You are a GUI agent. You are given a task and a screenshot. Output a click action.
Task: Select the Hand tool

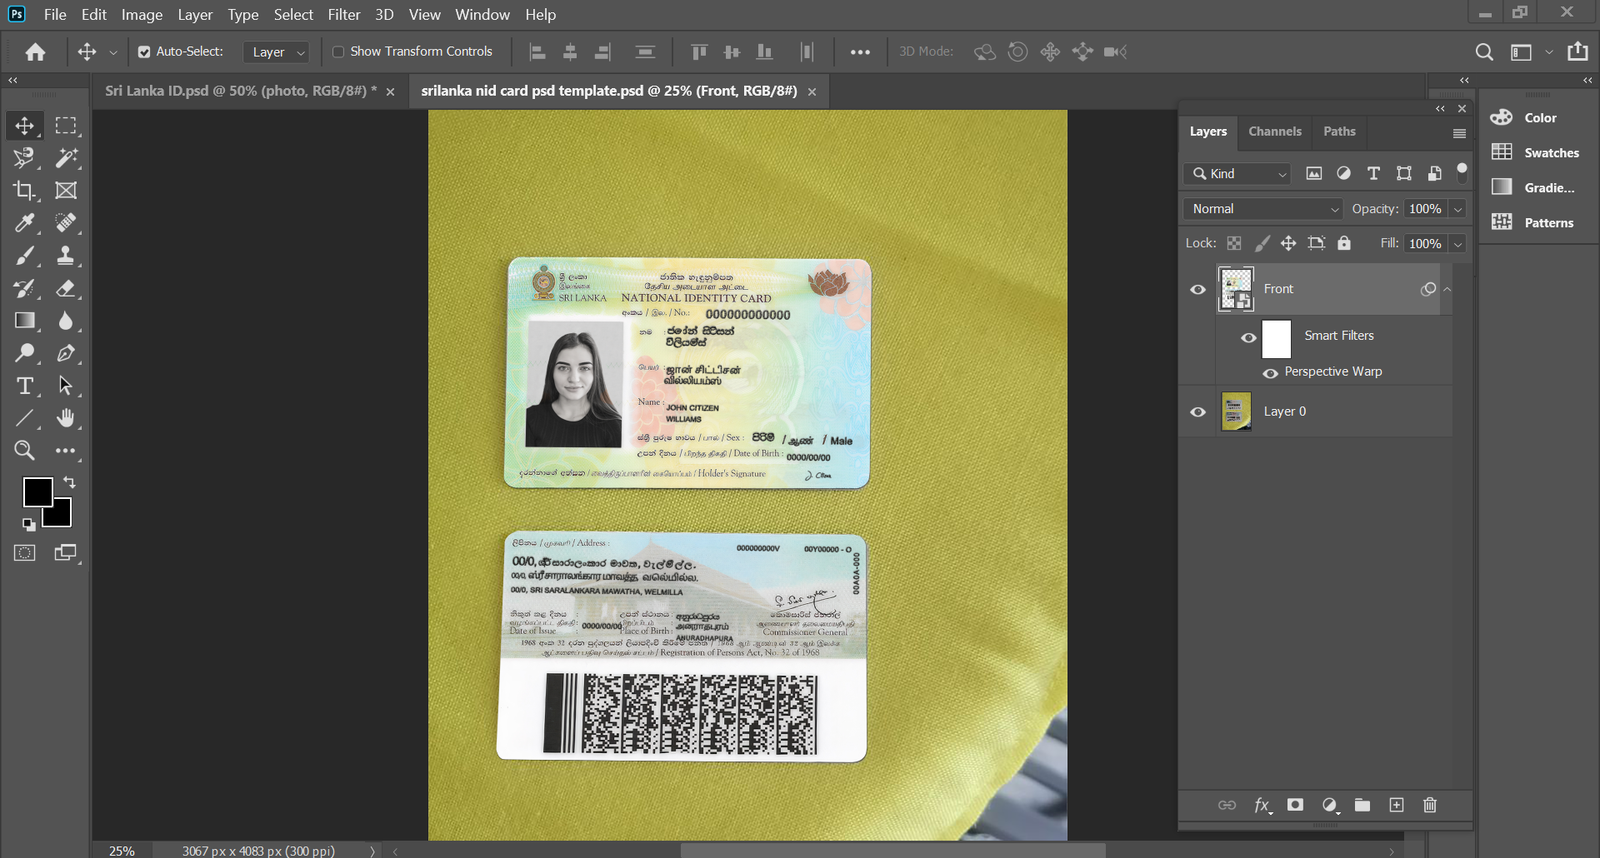pyautogui.click(x=66, y=418)
